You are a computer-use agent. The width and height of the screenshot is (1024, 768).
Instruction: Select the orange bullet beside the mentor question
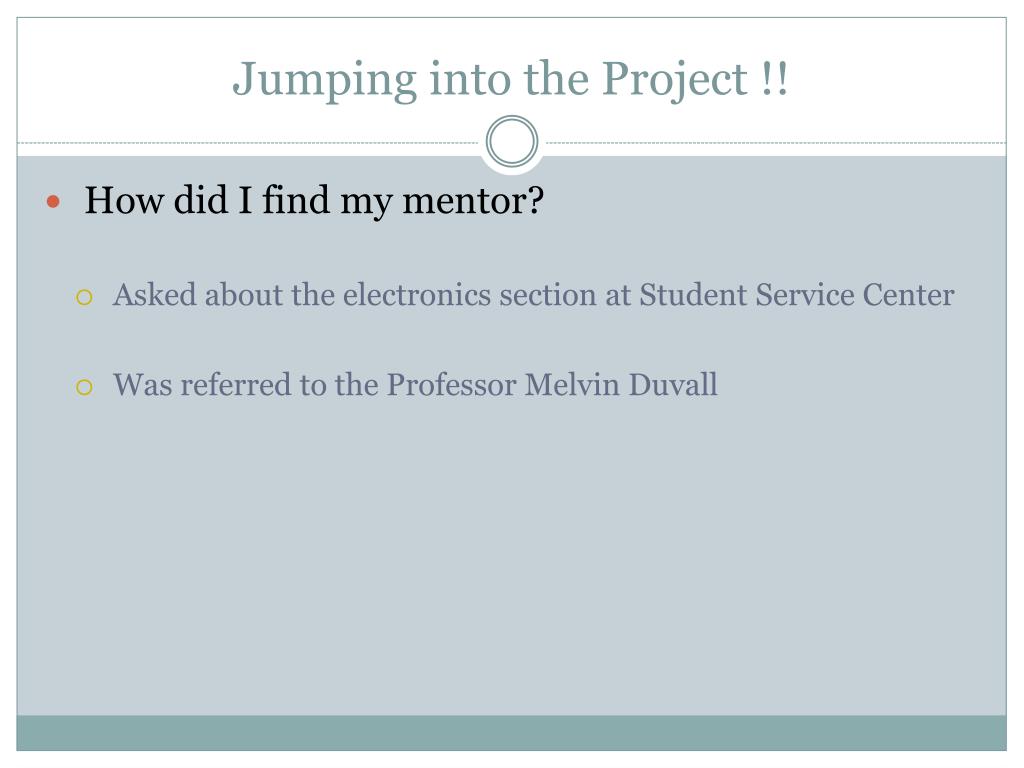(x=53, y=202)
